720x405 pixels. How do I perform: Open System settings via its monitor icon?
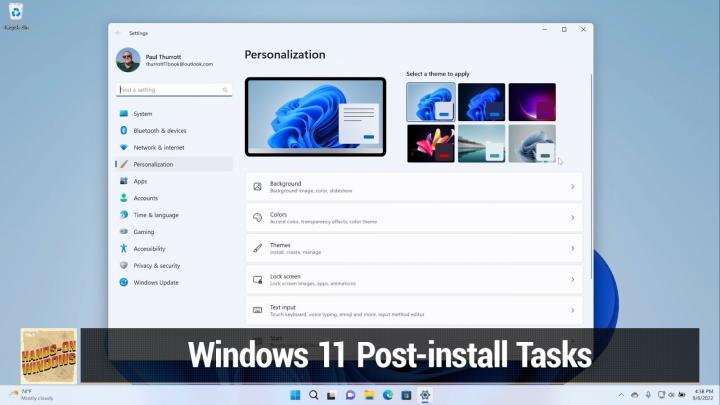pyautogui.click(x=124, y=113)
